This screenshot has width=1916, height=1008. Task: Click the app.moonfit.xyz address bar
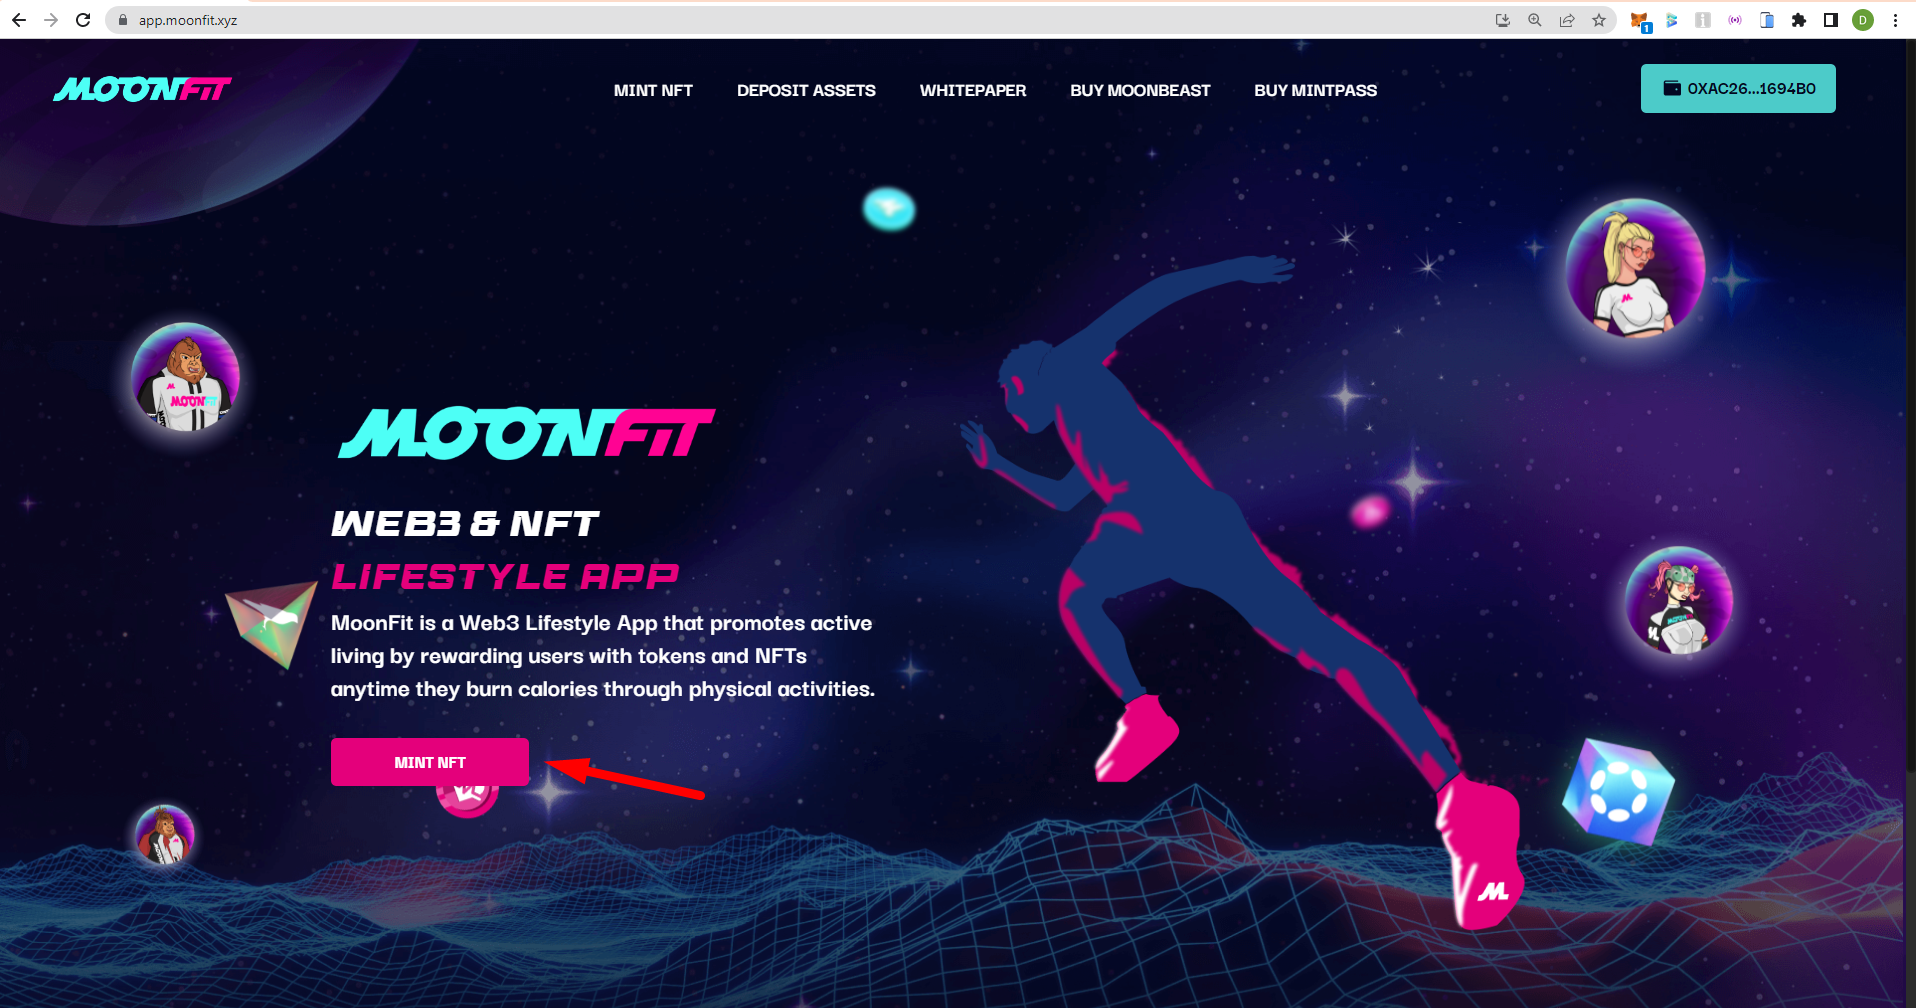click(800, 20)
